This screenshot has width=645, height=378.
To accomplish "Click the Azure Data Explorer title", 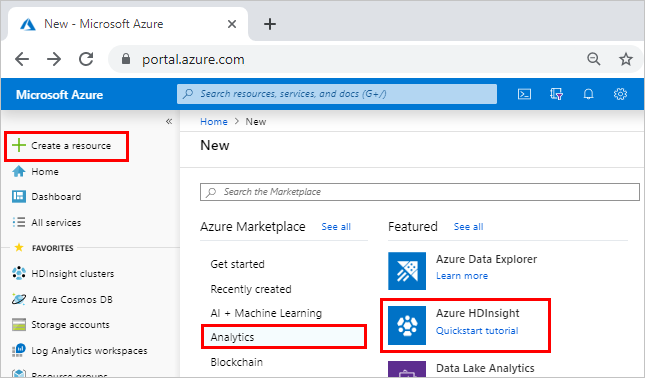I will coord(486,259).
